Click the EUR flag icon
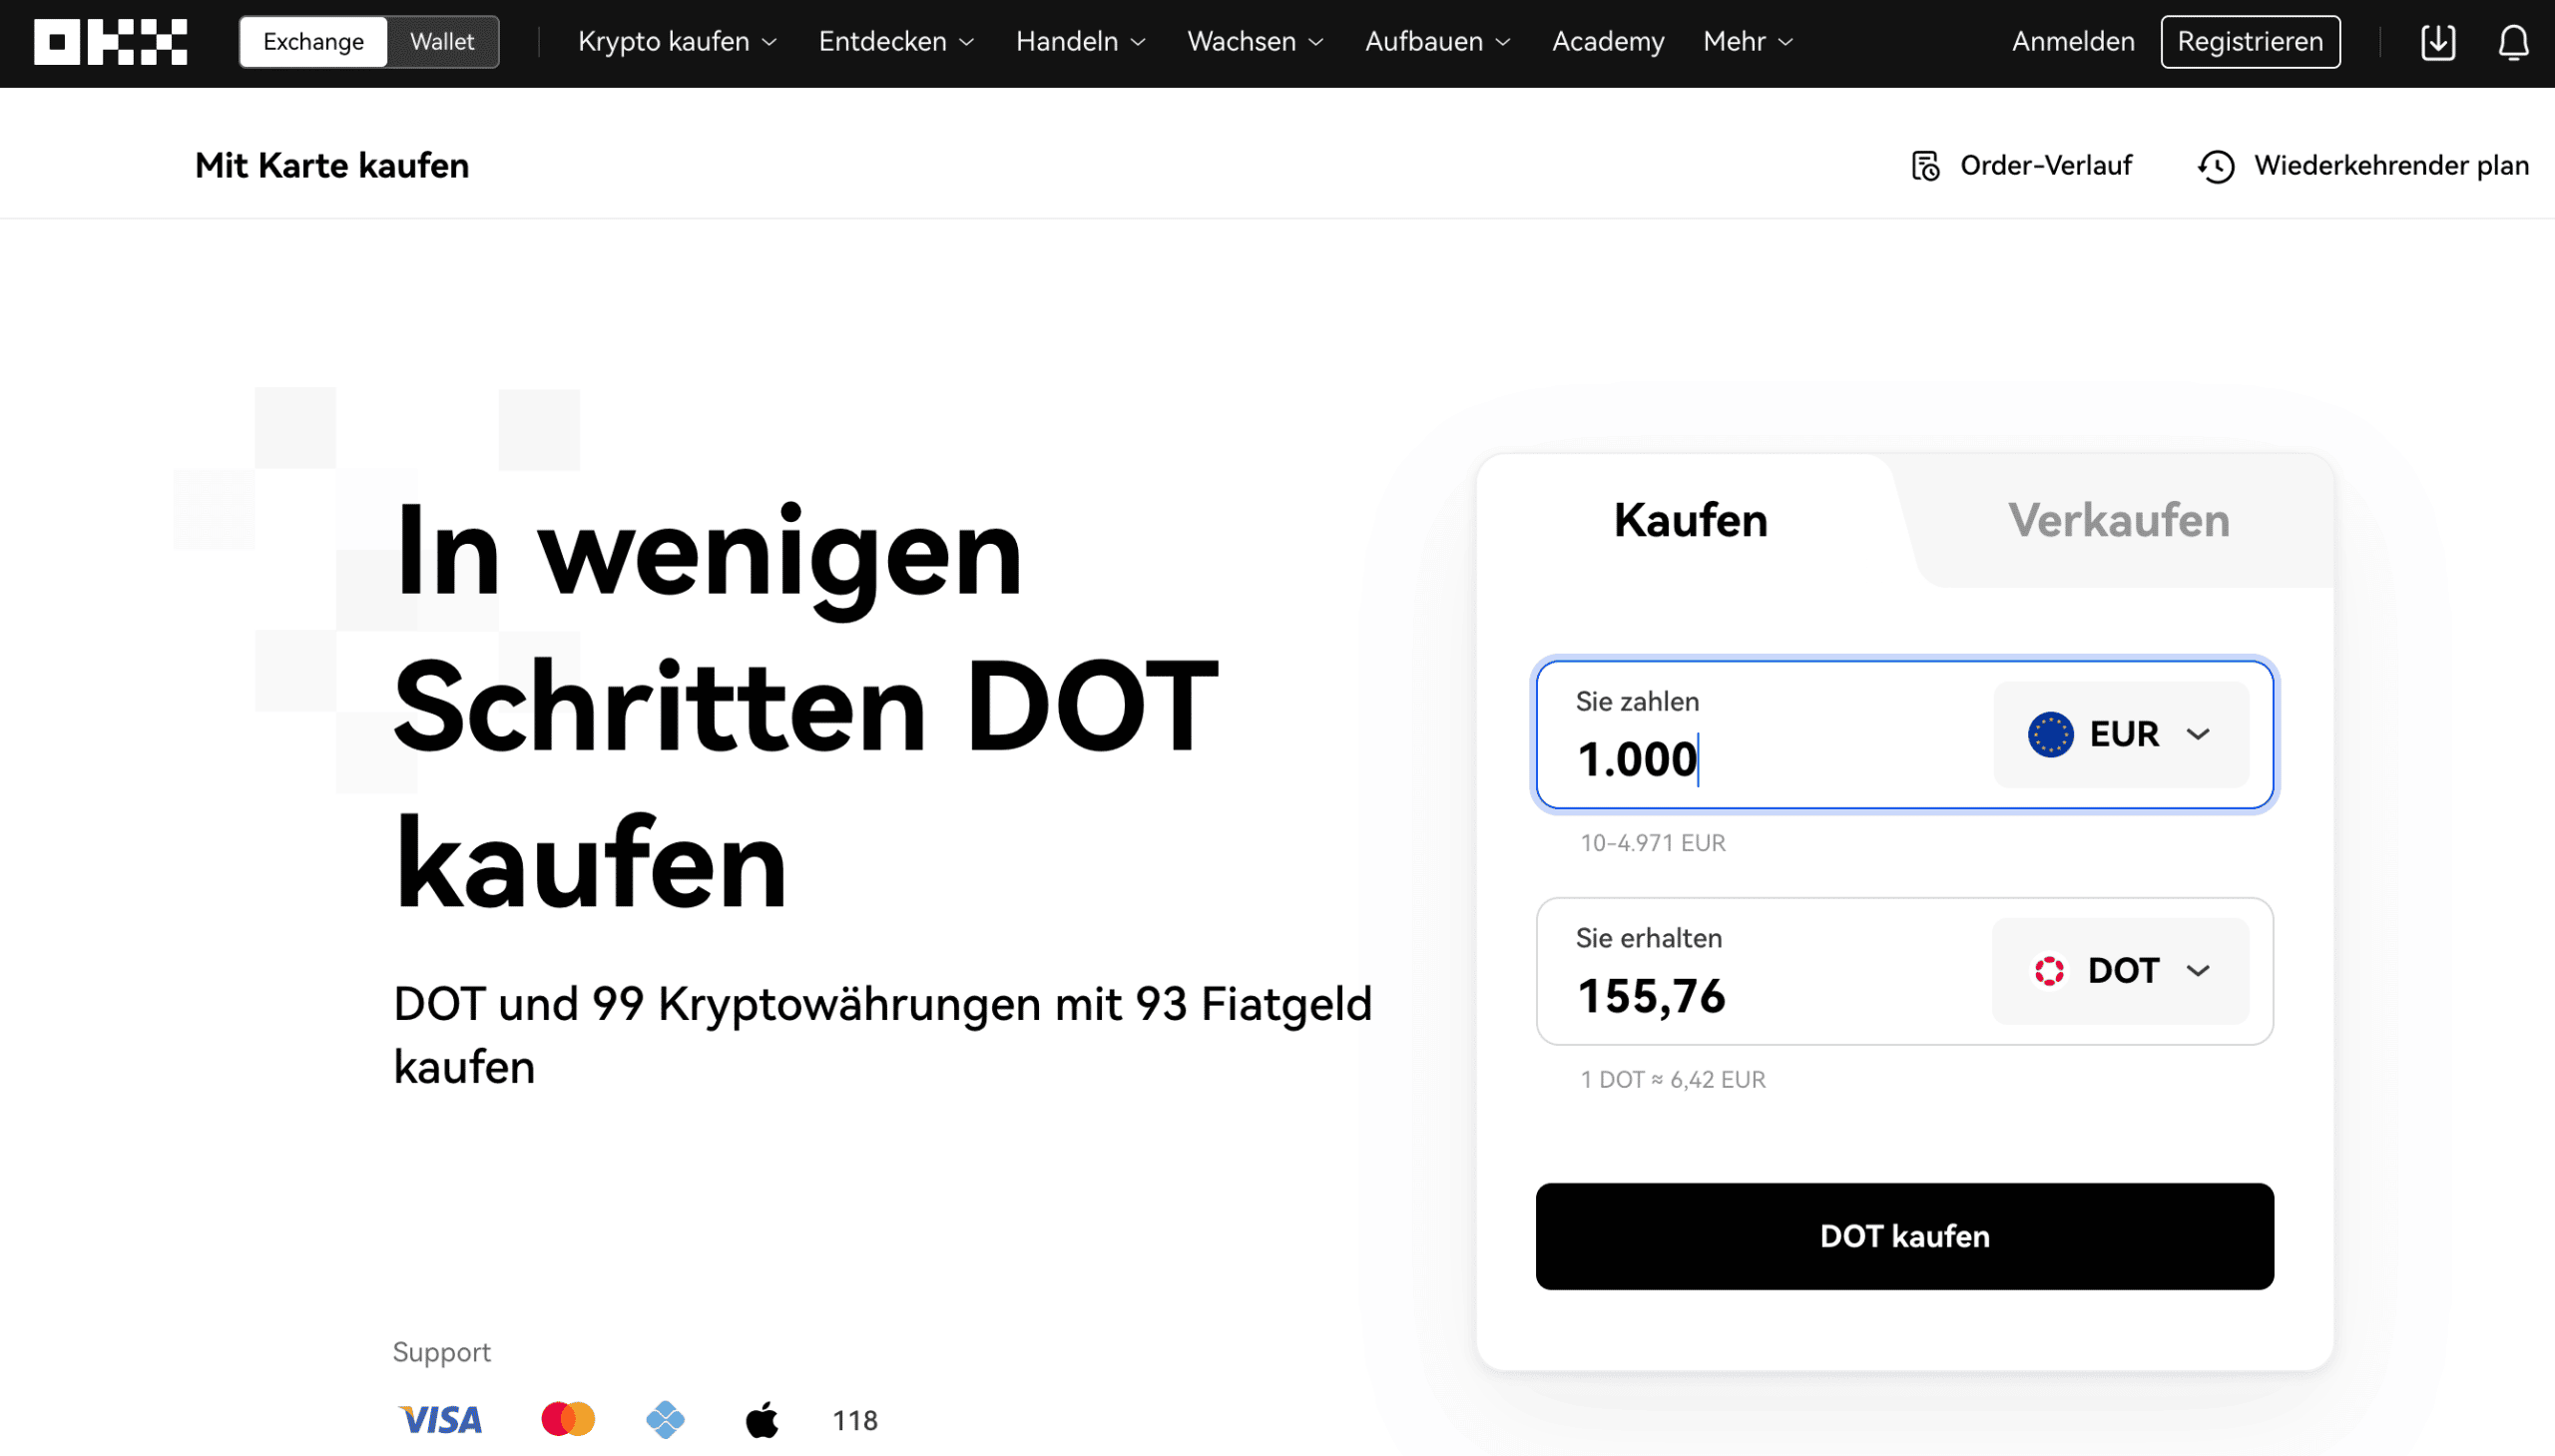This screenshot has width=2555, height=1456. (x=2050, y=735)
